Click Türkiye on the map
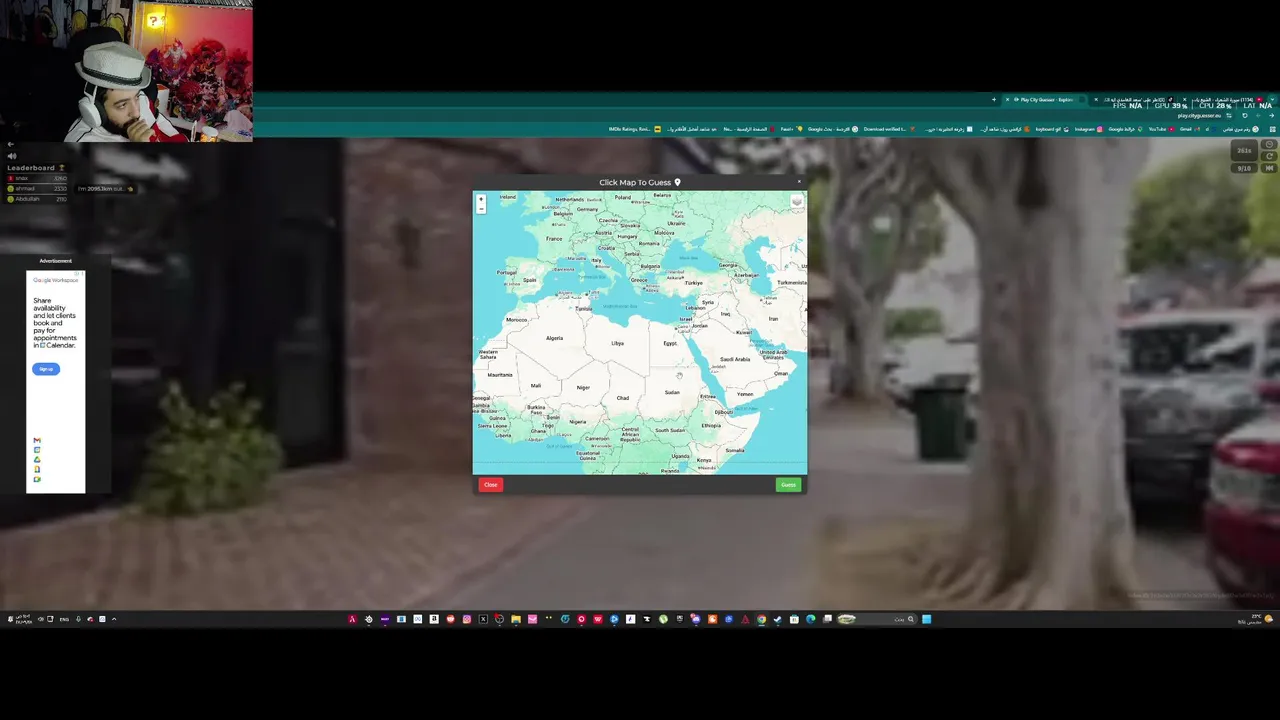1280x720 pixels. (693, 283)
